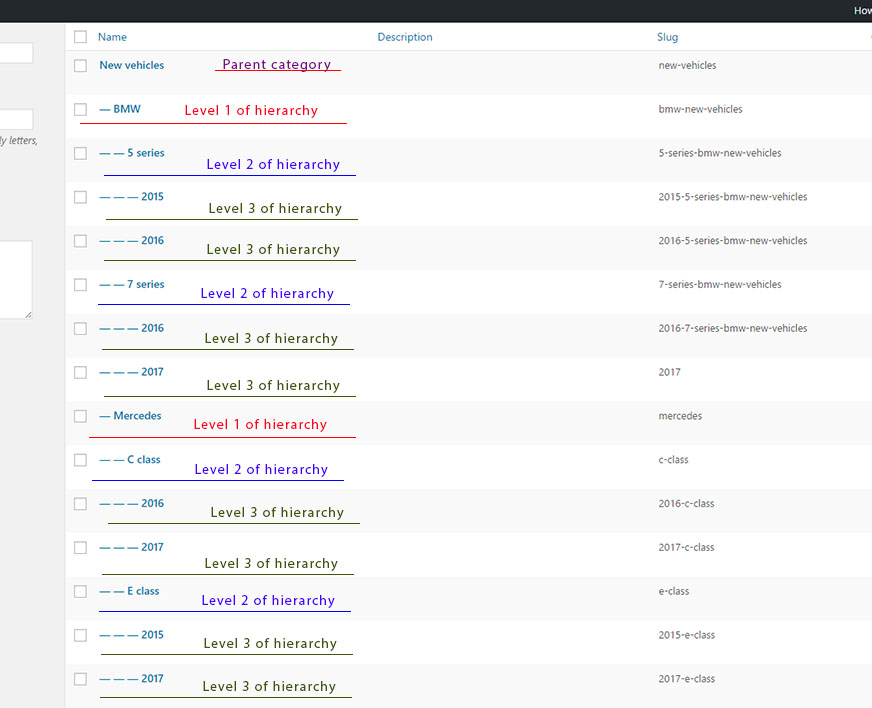Tick the checkbox for 2015-e-class row
Image resolution: width=872 pixels, height=708 pixels.
coord(81,636)
